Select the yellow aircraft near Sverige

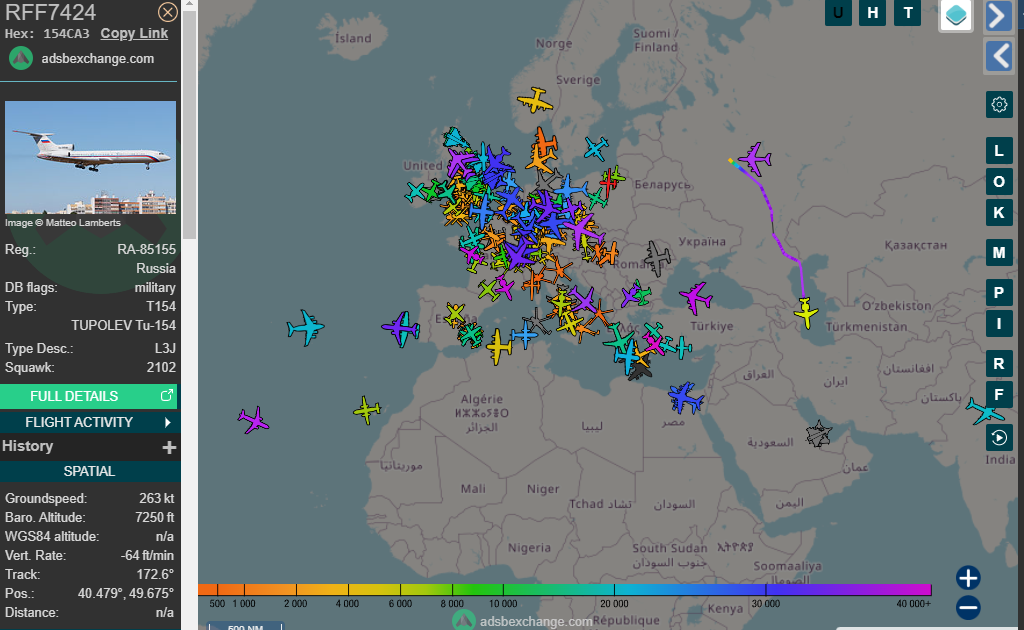[536, 101]
